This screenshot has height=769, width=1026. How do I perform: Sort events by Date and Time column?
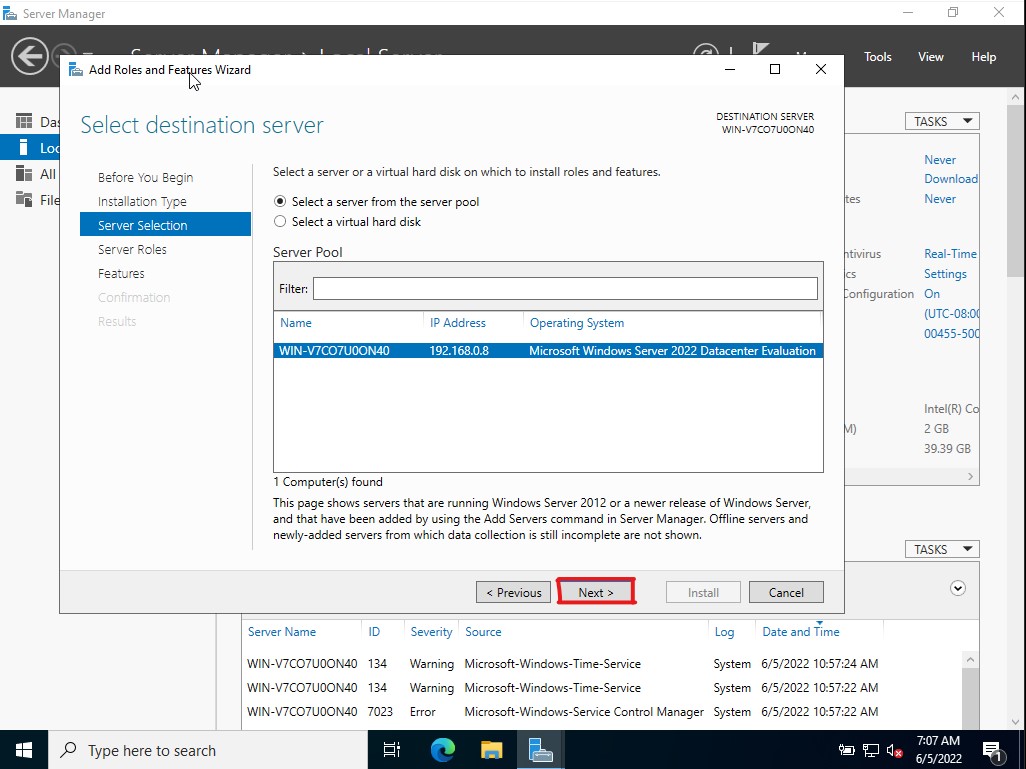click(800, 632)
